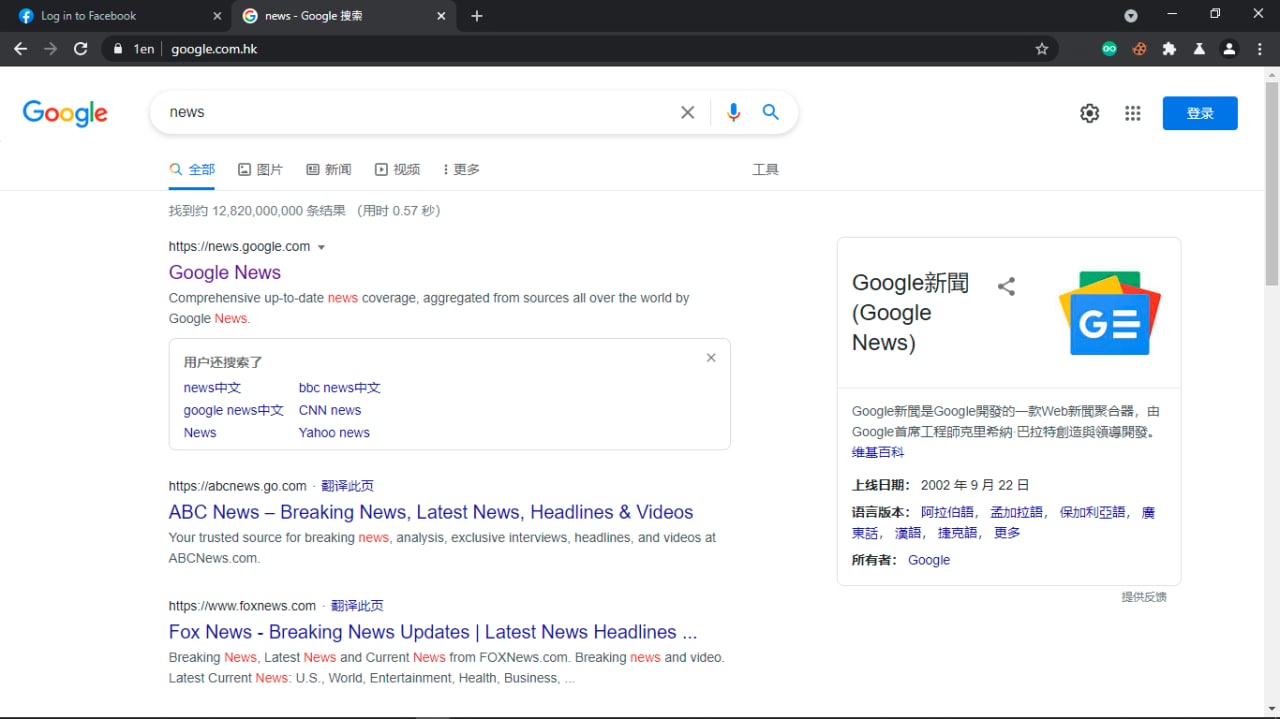Click the bbc news中文 related search
Screen dimensions: 1280x719
(340, 388)
